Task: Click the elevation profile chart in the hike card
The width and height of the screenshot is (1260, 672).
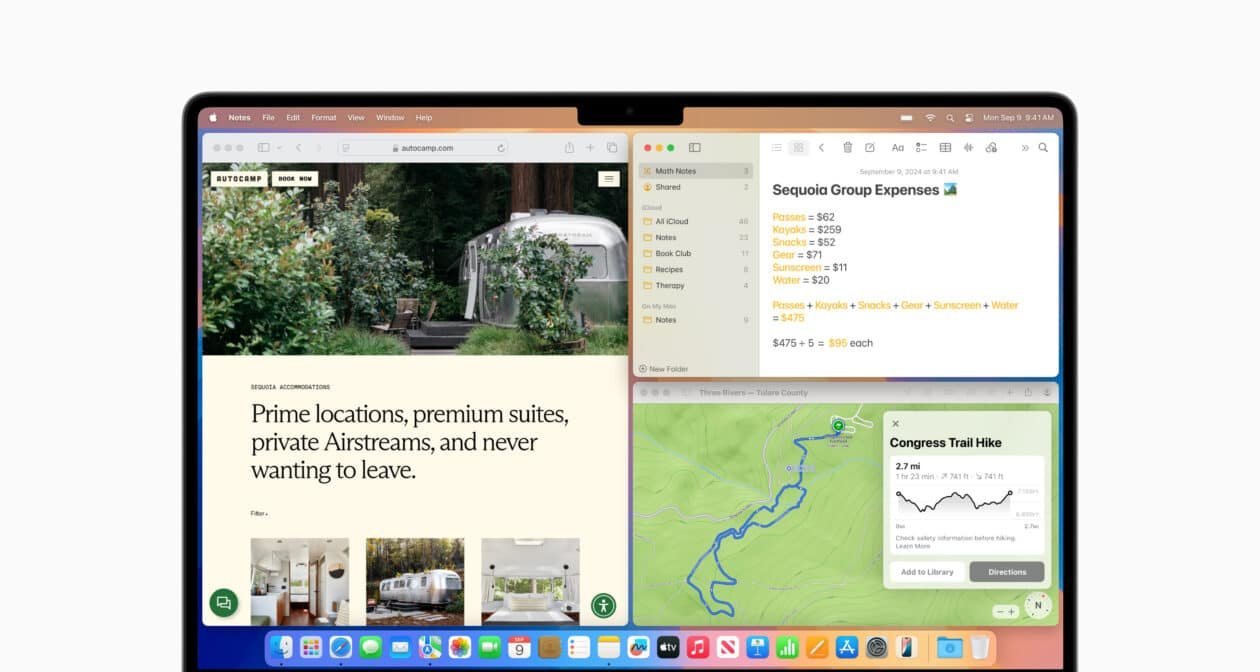Action: (963, 498)
